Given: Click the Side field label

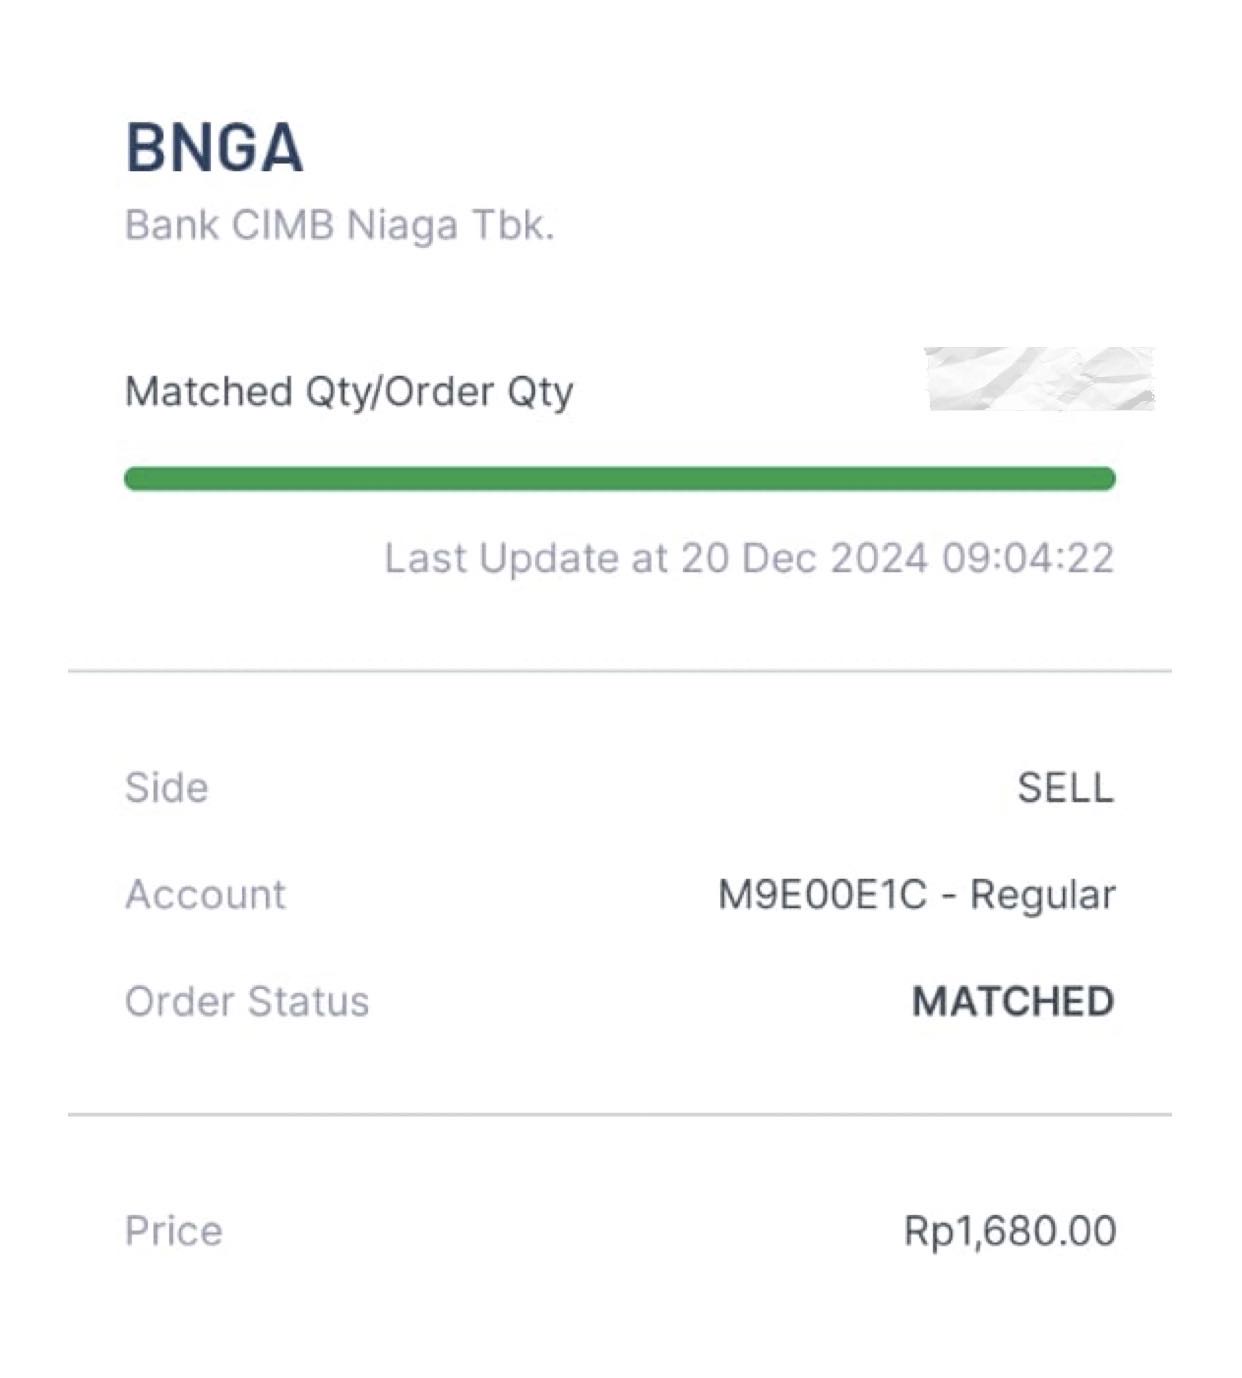Looking at the screenshot, I should coord(166,788).
